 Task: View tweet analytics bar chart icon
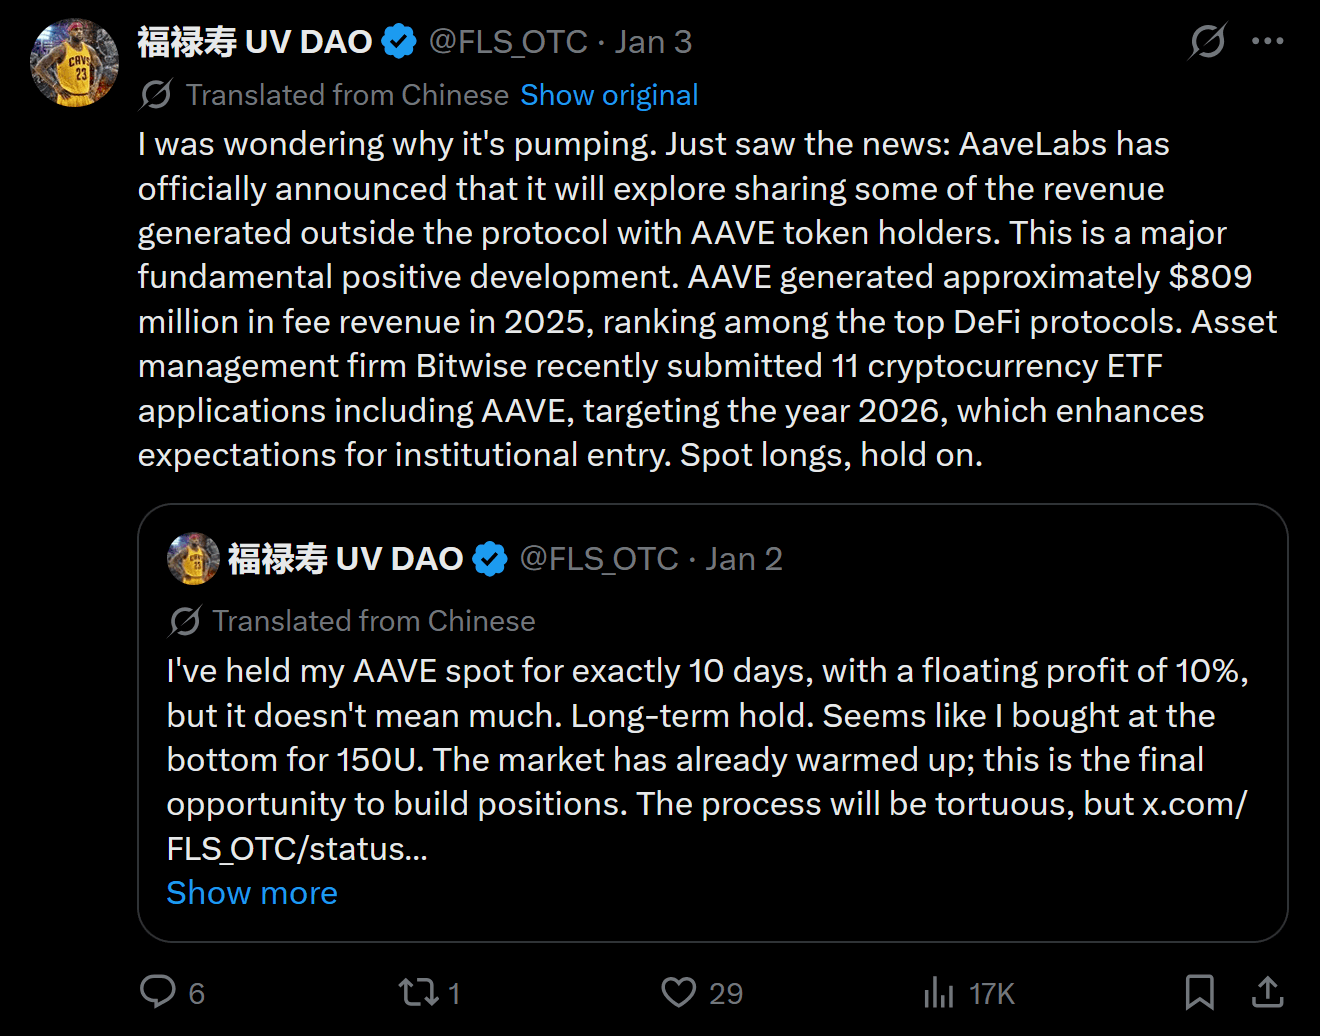point(939,992)
